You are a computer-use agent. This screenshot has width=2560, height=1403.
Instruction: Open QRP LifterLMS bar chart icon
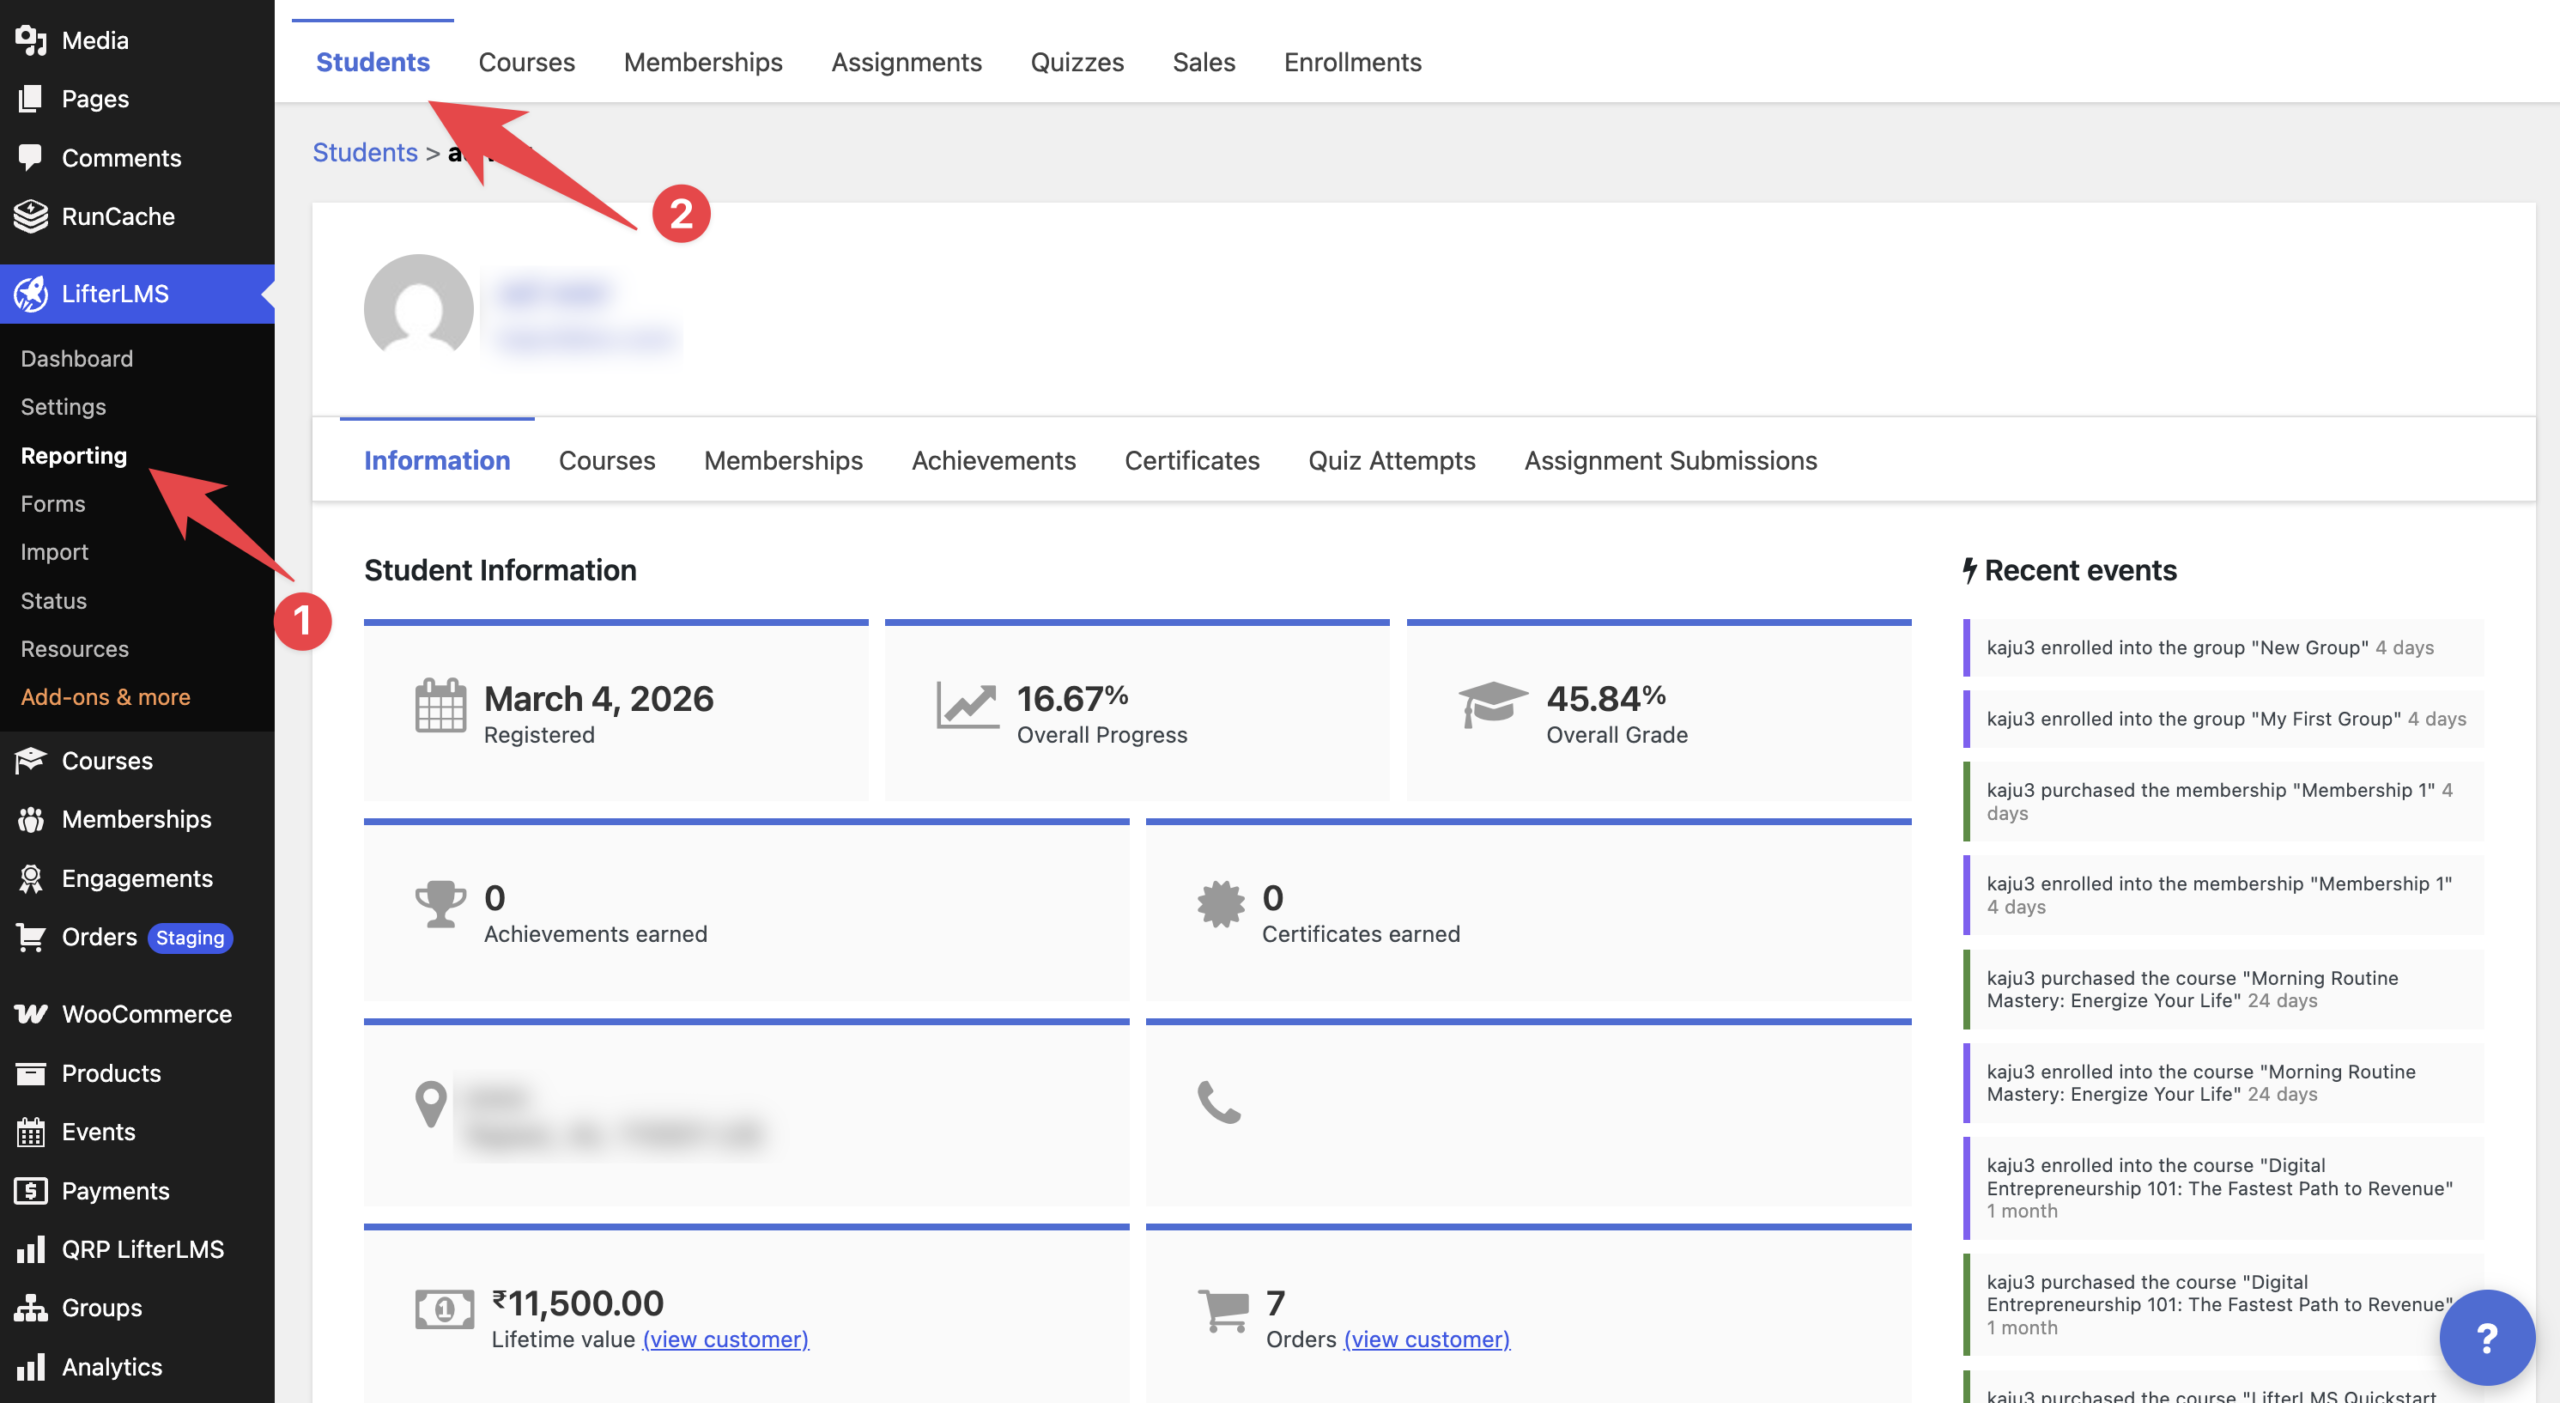pyautogui.click(x=31, y=1249)
